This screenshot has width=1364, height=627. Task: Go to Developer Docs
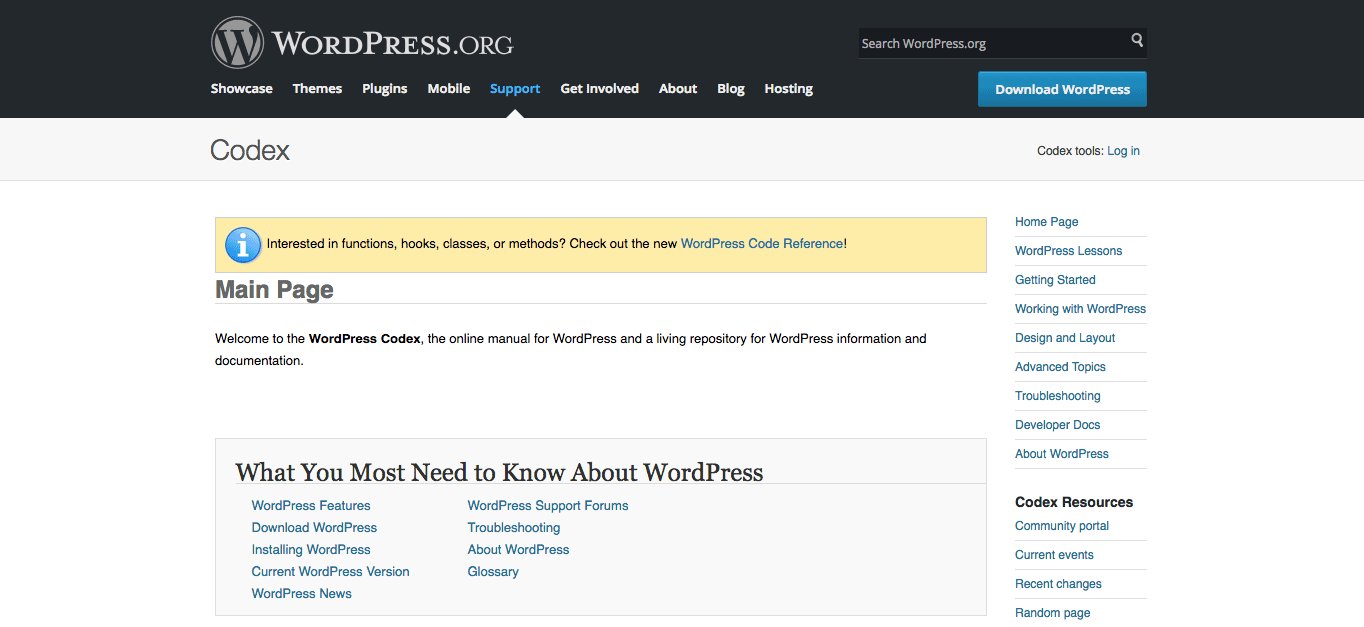1057,424
